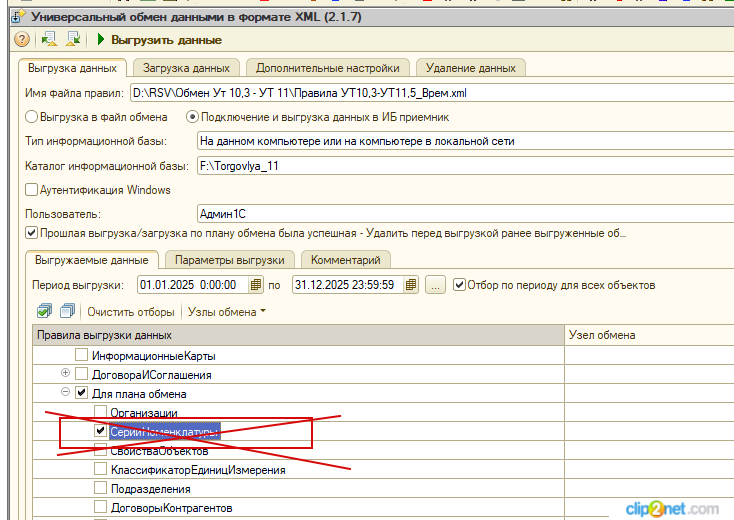Select the Комментарий subtab

pyautogui.click(x=345, y=260)
